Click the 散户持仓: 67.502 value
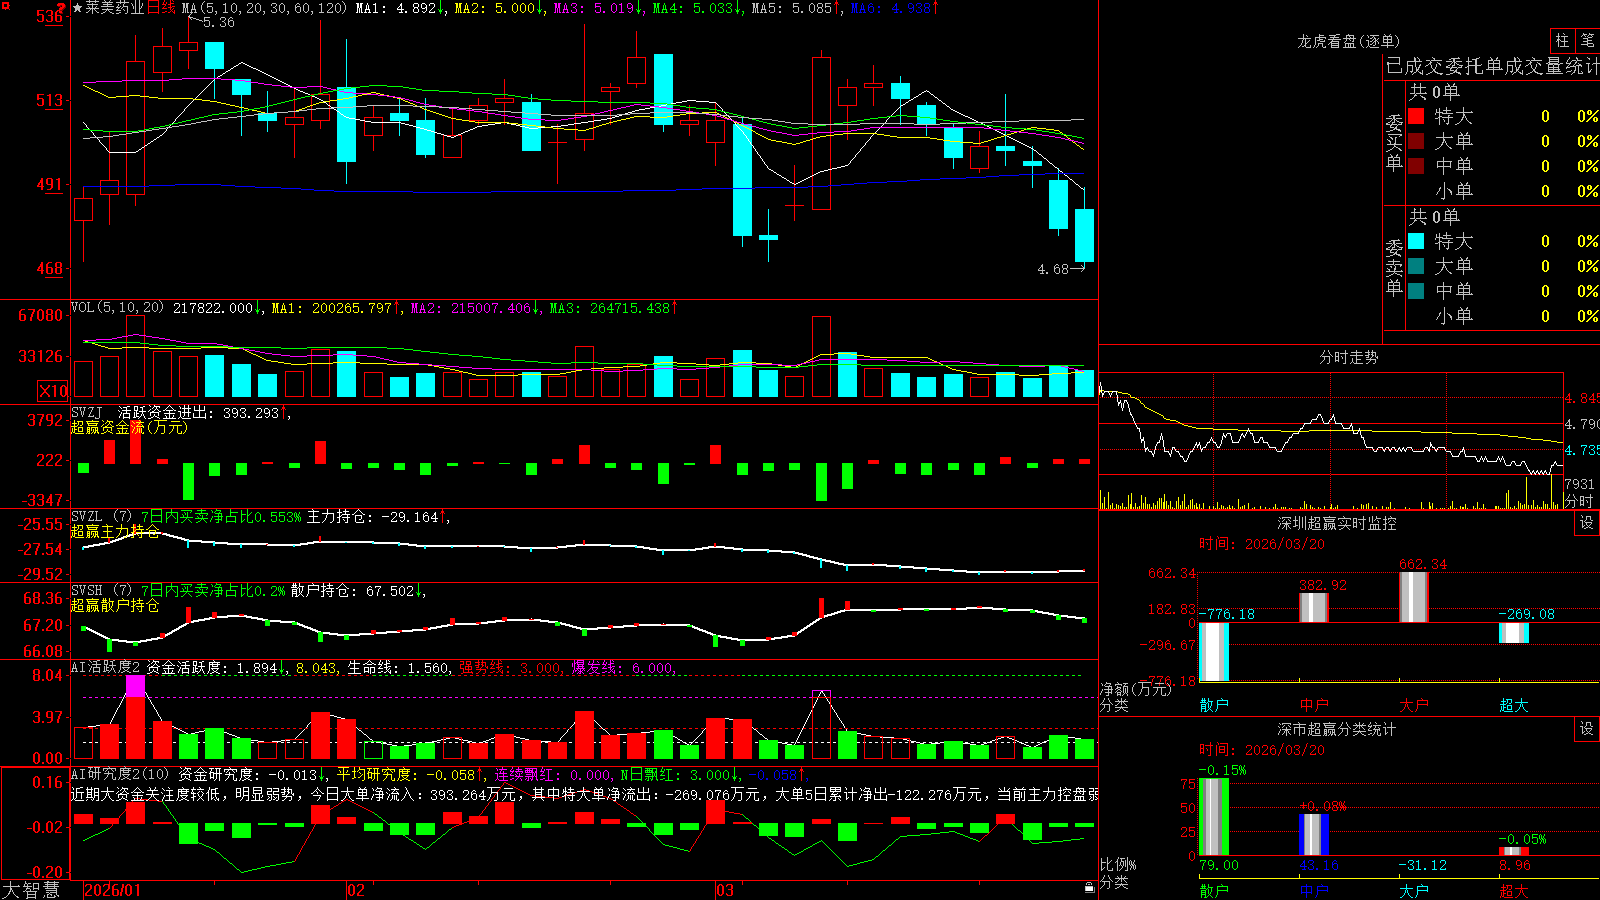Viewport: 1600px width, 900px height. (357, 591)
